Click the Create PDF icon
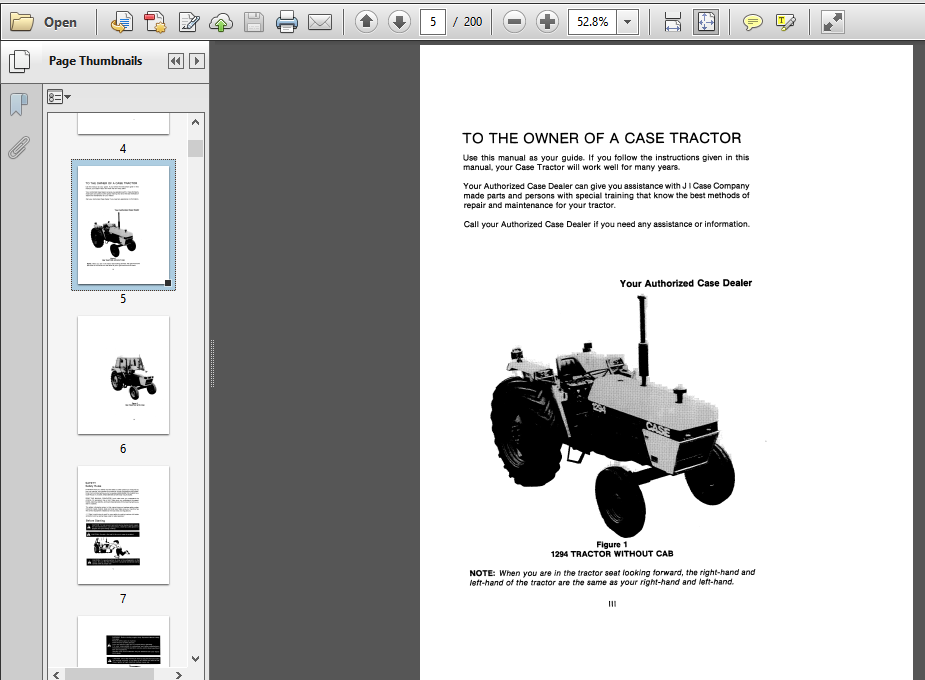925x680 pixels. click(155, 22)
